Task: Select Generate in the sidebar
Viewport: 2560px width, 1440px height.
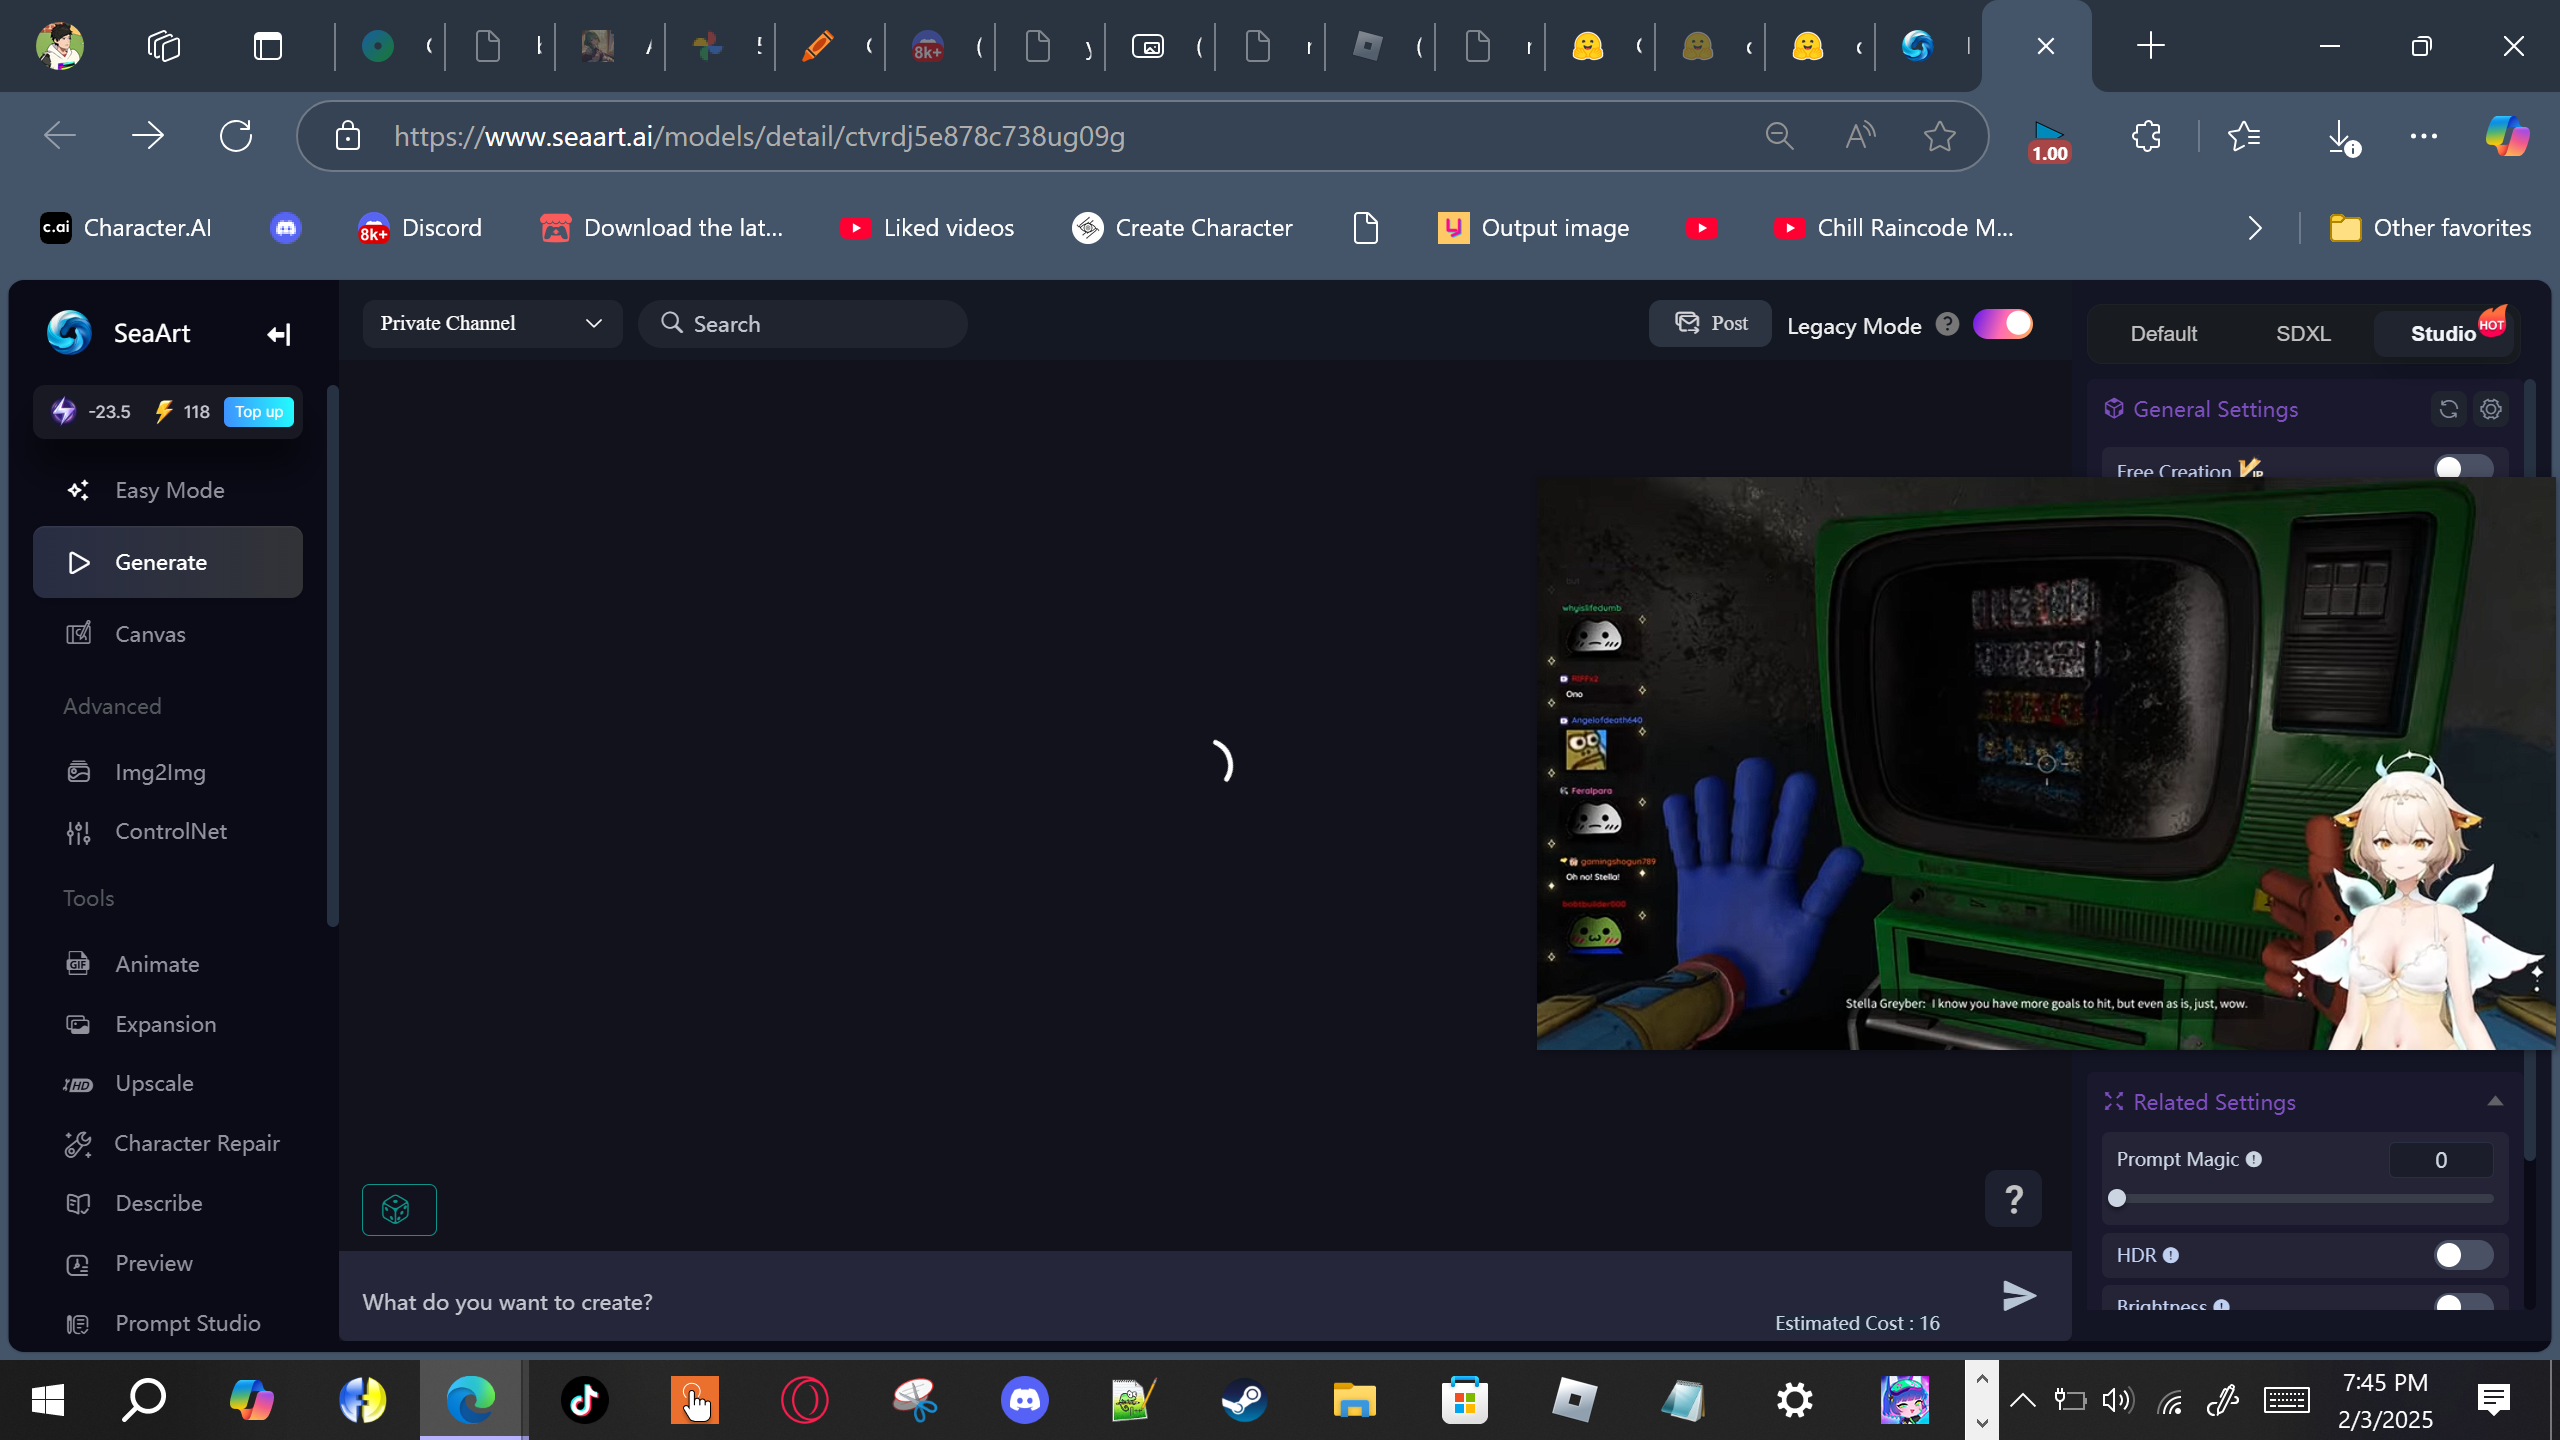Action: click(168, 562)
